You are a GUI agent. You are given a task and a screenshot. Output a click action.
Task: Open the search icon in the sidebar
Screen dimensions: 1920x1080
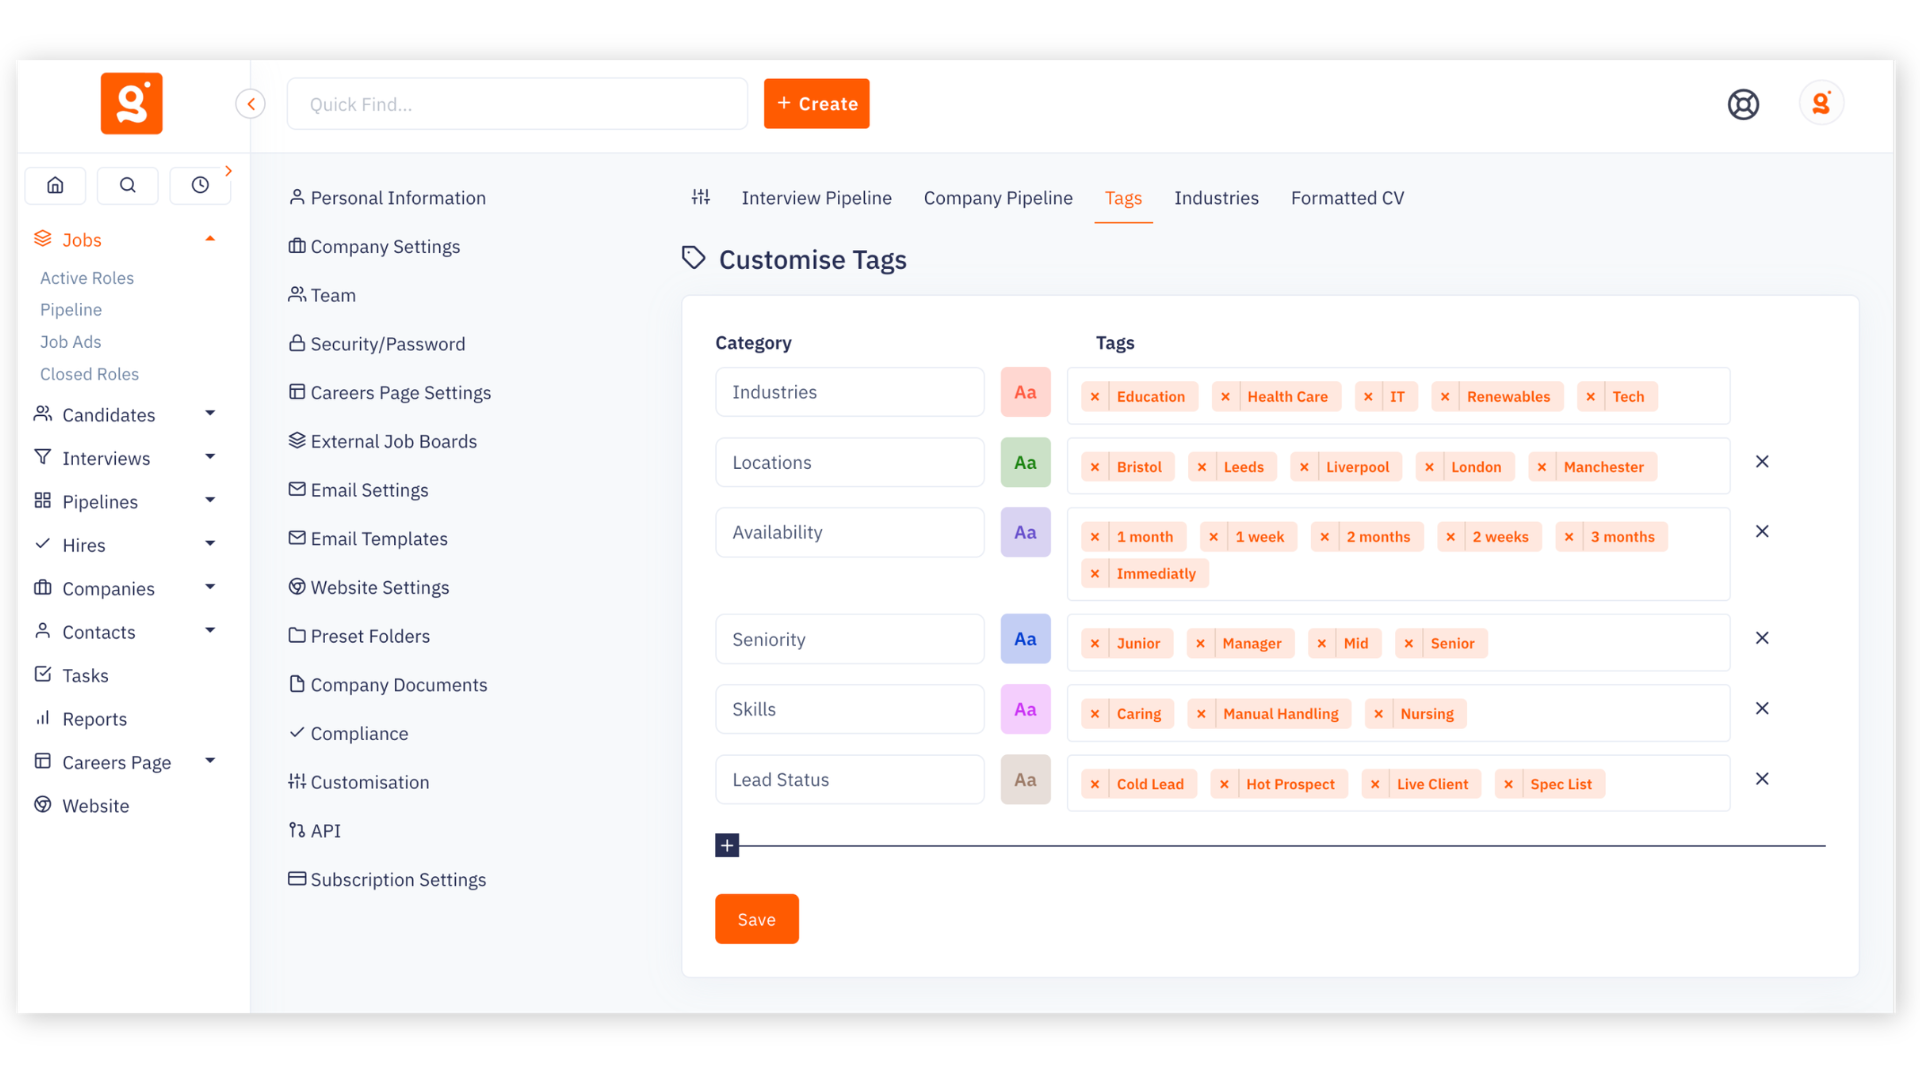pyautogui.click(x=127, y=185)
